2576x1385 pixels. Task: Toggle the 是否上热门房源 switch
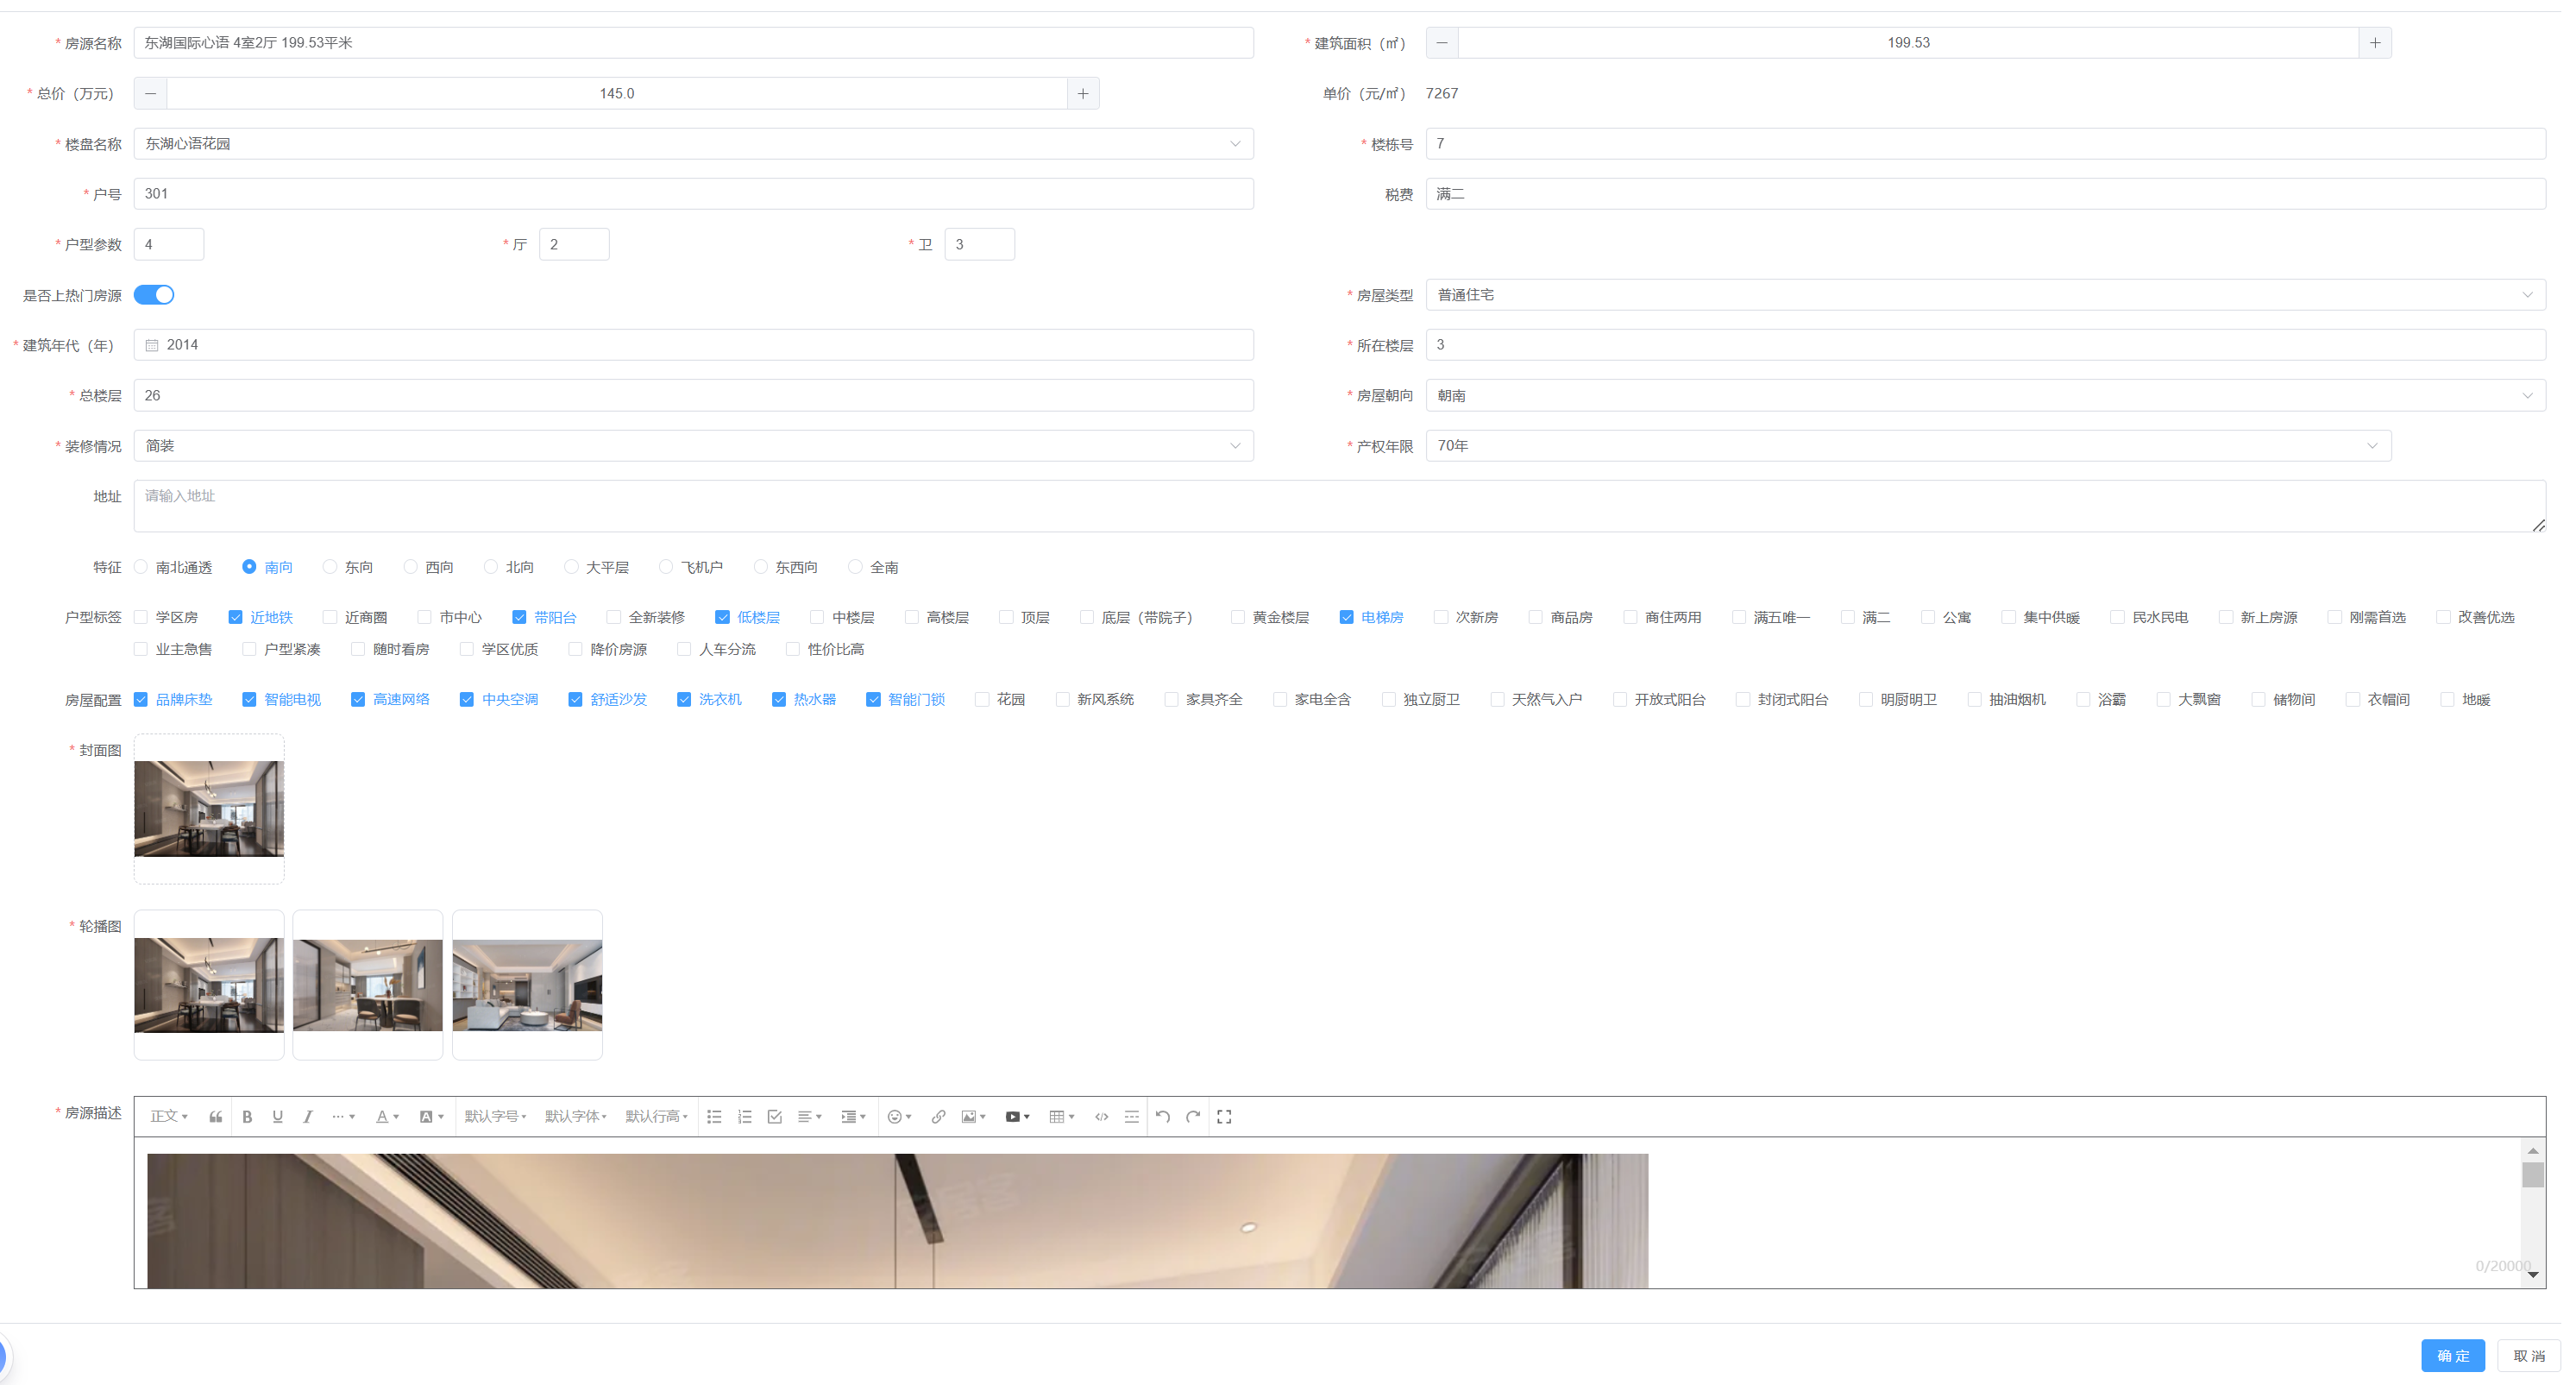[154, 295]
